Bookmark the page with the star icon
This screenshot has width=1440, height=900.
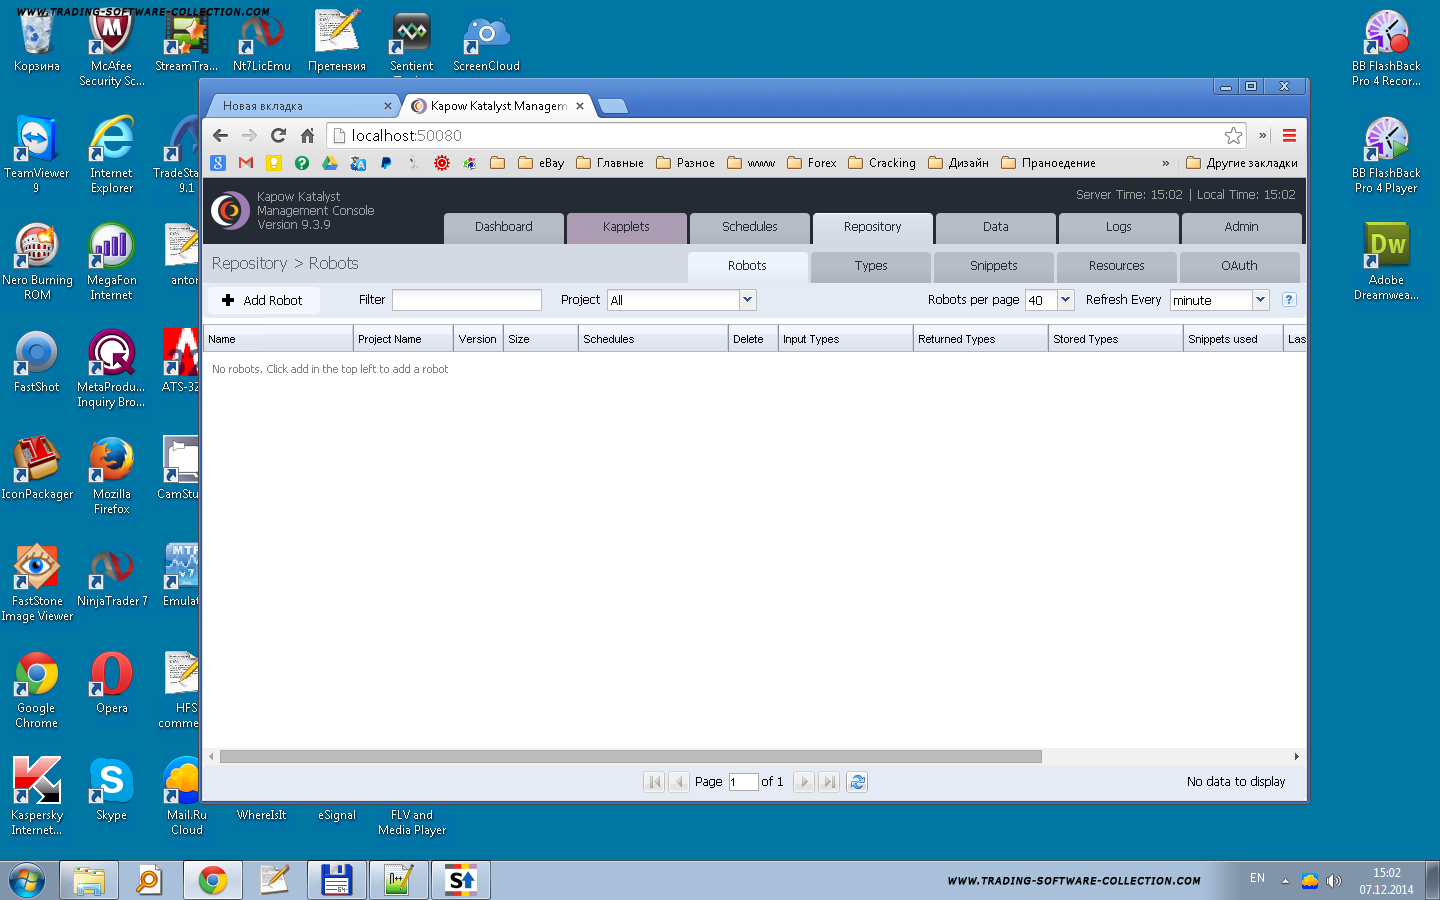click(1233, 136)
